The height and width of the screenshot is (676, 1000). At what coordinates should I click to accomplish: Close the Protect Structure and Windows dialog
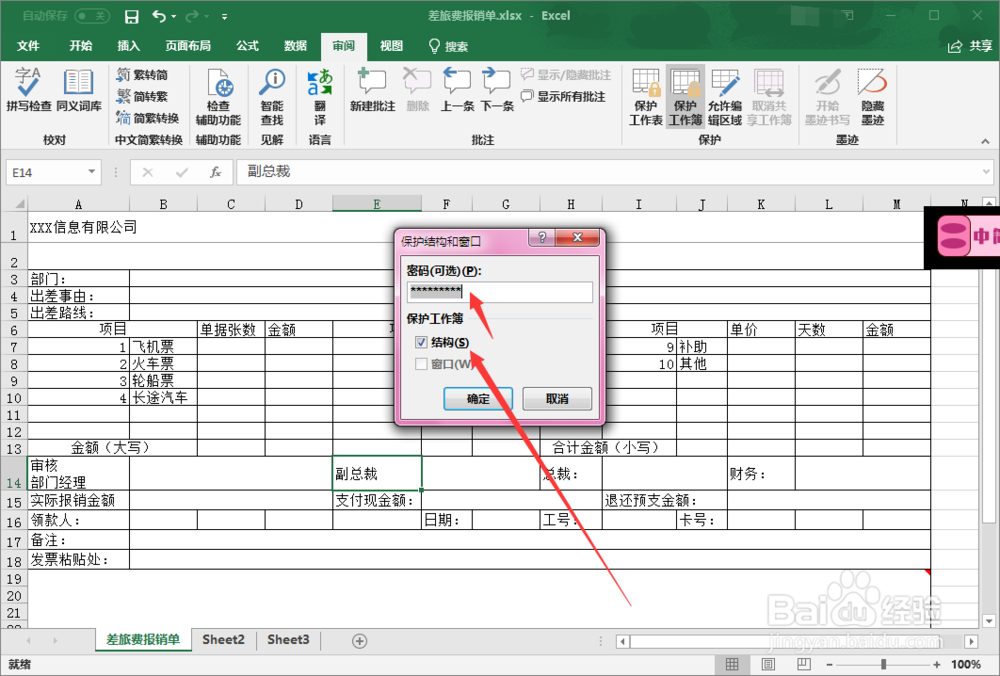(577, 238)
